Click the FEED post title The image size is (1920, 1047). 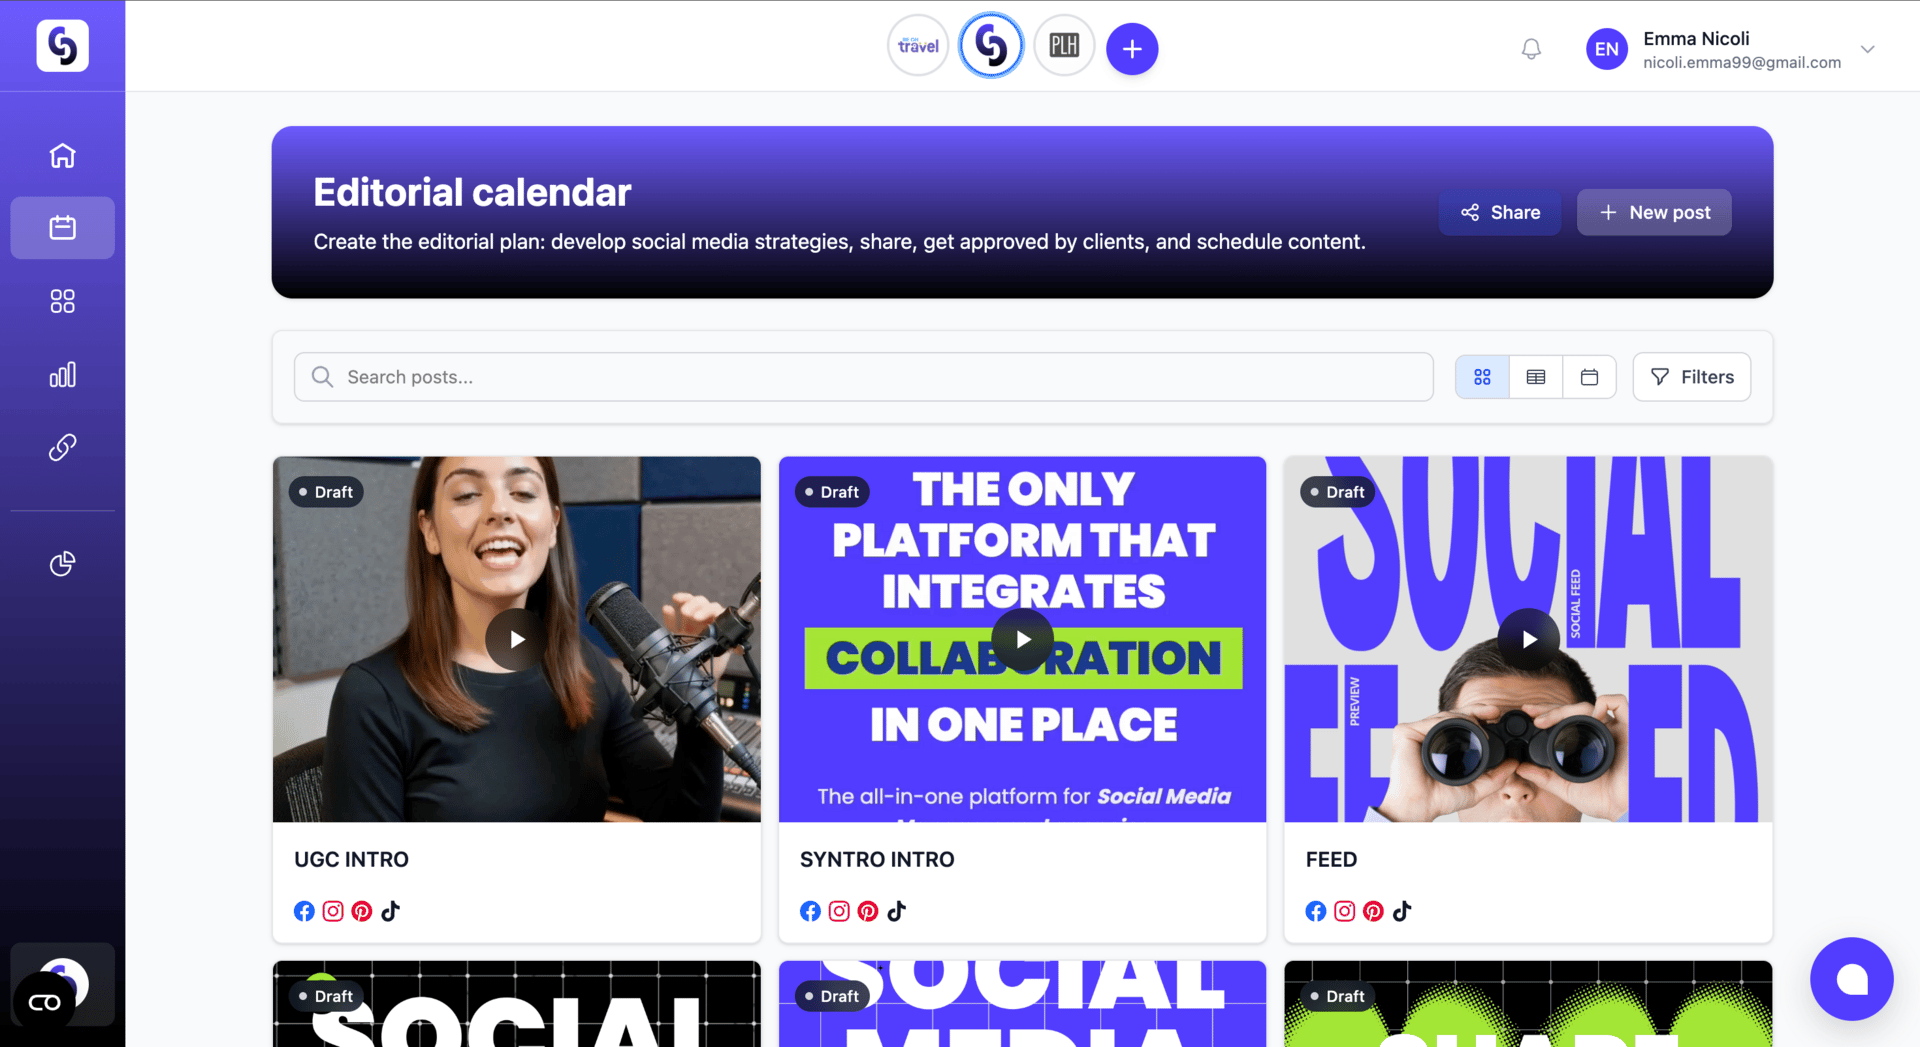(x=1331, y=860)
